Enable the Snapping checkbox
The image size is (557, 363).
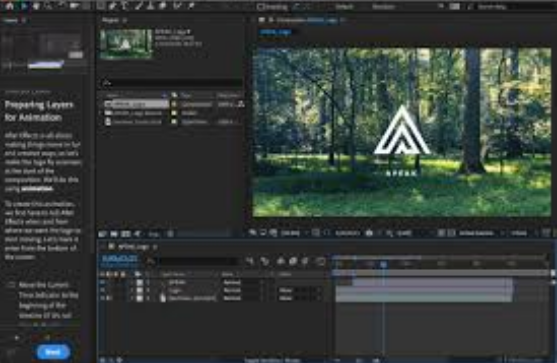point(261,6)
